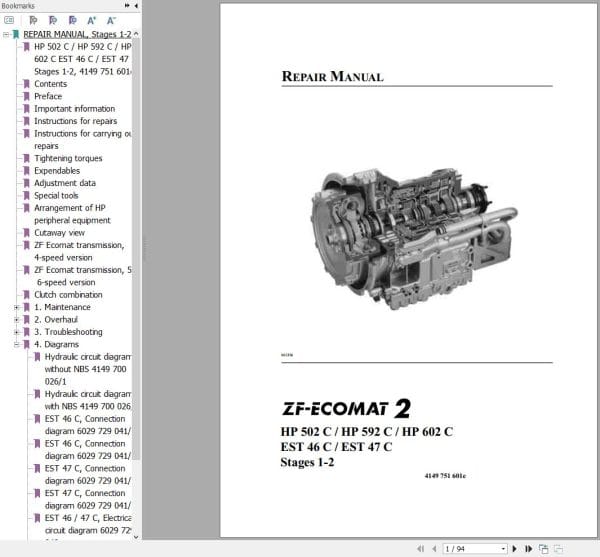
Task: Go to the next page
Action: pyautogui.click(x=515, y=549)
